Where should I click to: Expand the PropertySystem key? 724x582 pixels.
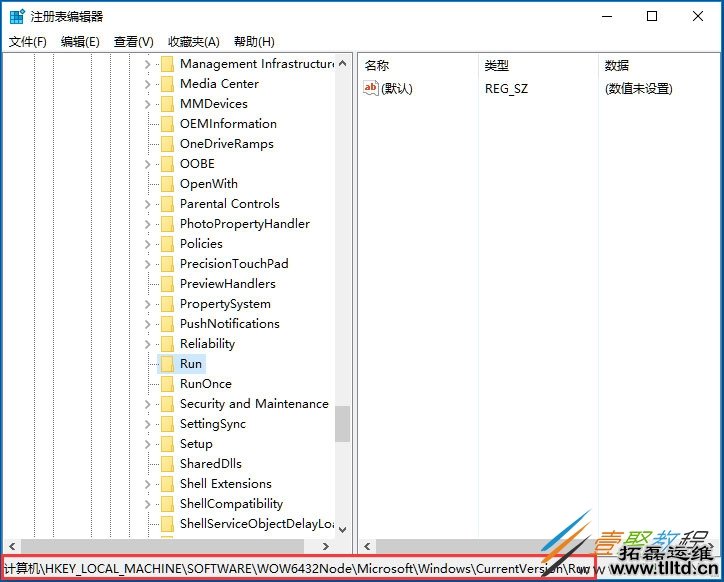tap(147, 304)
